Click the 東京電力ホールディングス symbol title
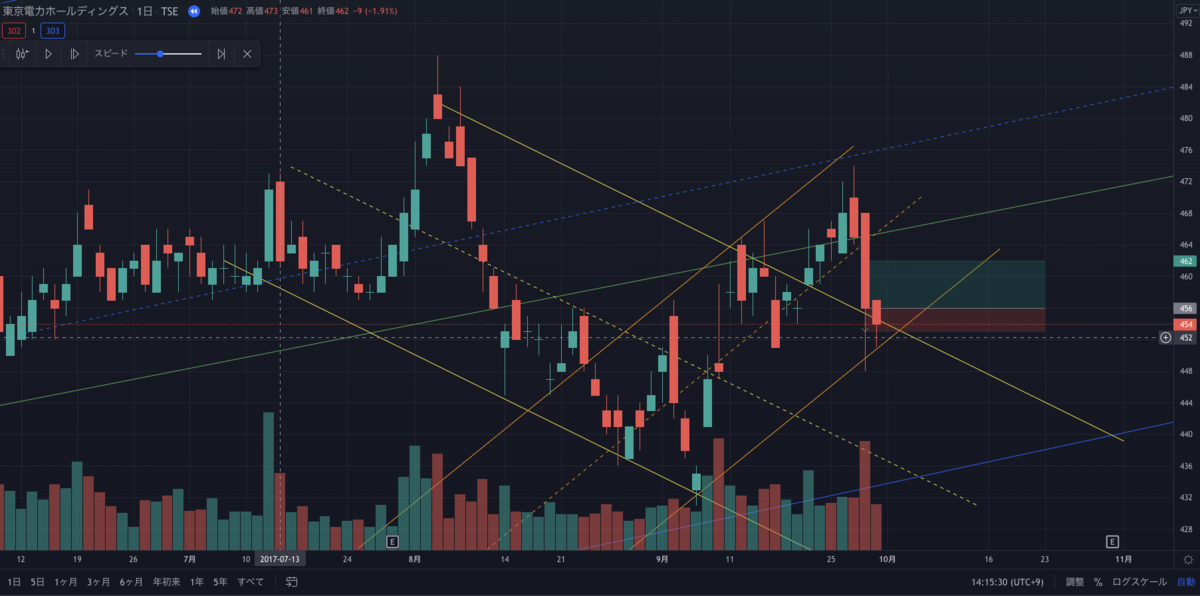This screenshot has height=596, width=1200. [x=65, y=11]
